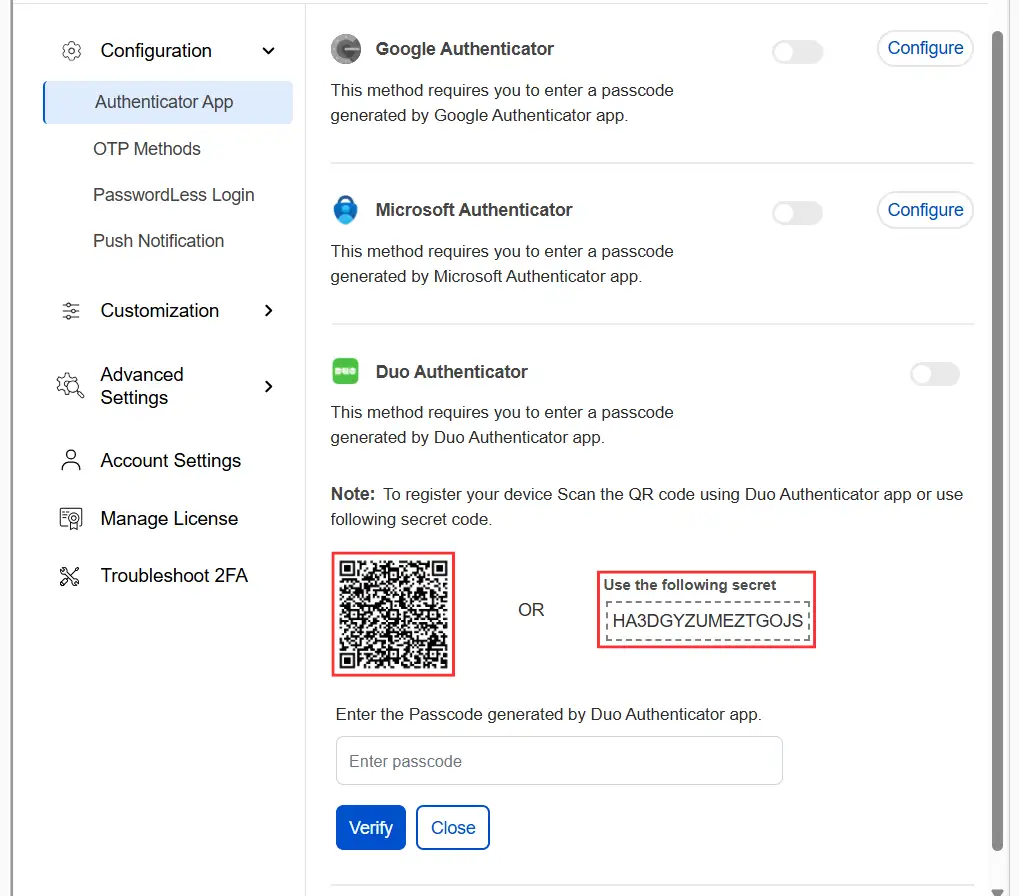Click the Manage License certificate icon
The width and height of the screenshot is (1019, 896).
tap(69, 518)
